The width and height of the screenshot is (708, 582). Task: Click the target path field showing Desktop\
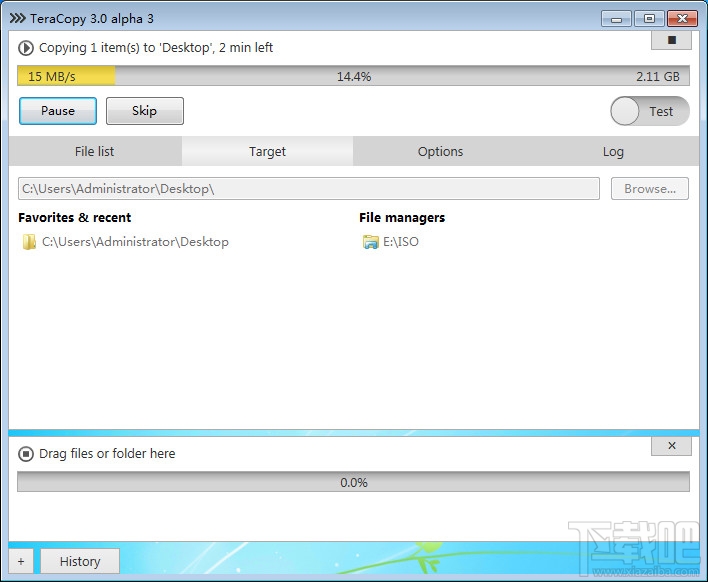(309, 188)
